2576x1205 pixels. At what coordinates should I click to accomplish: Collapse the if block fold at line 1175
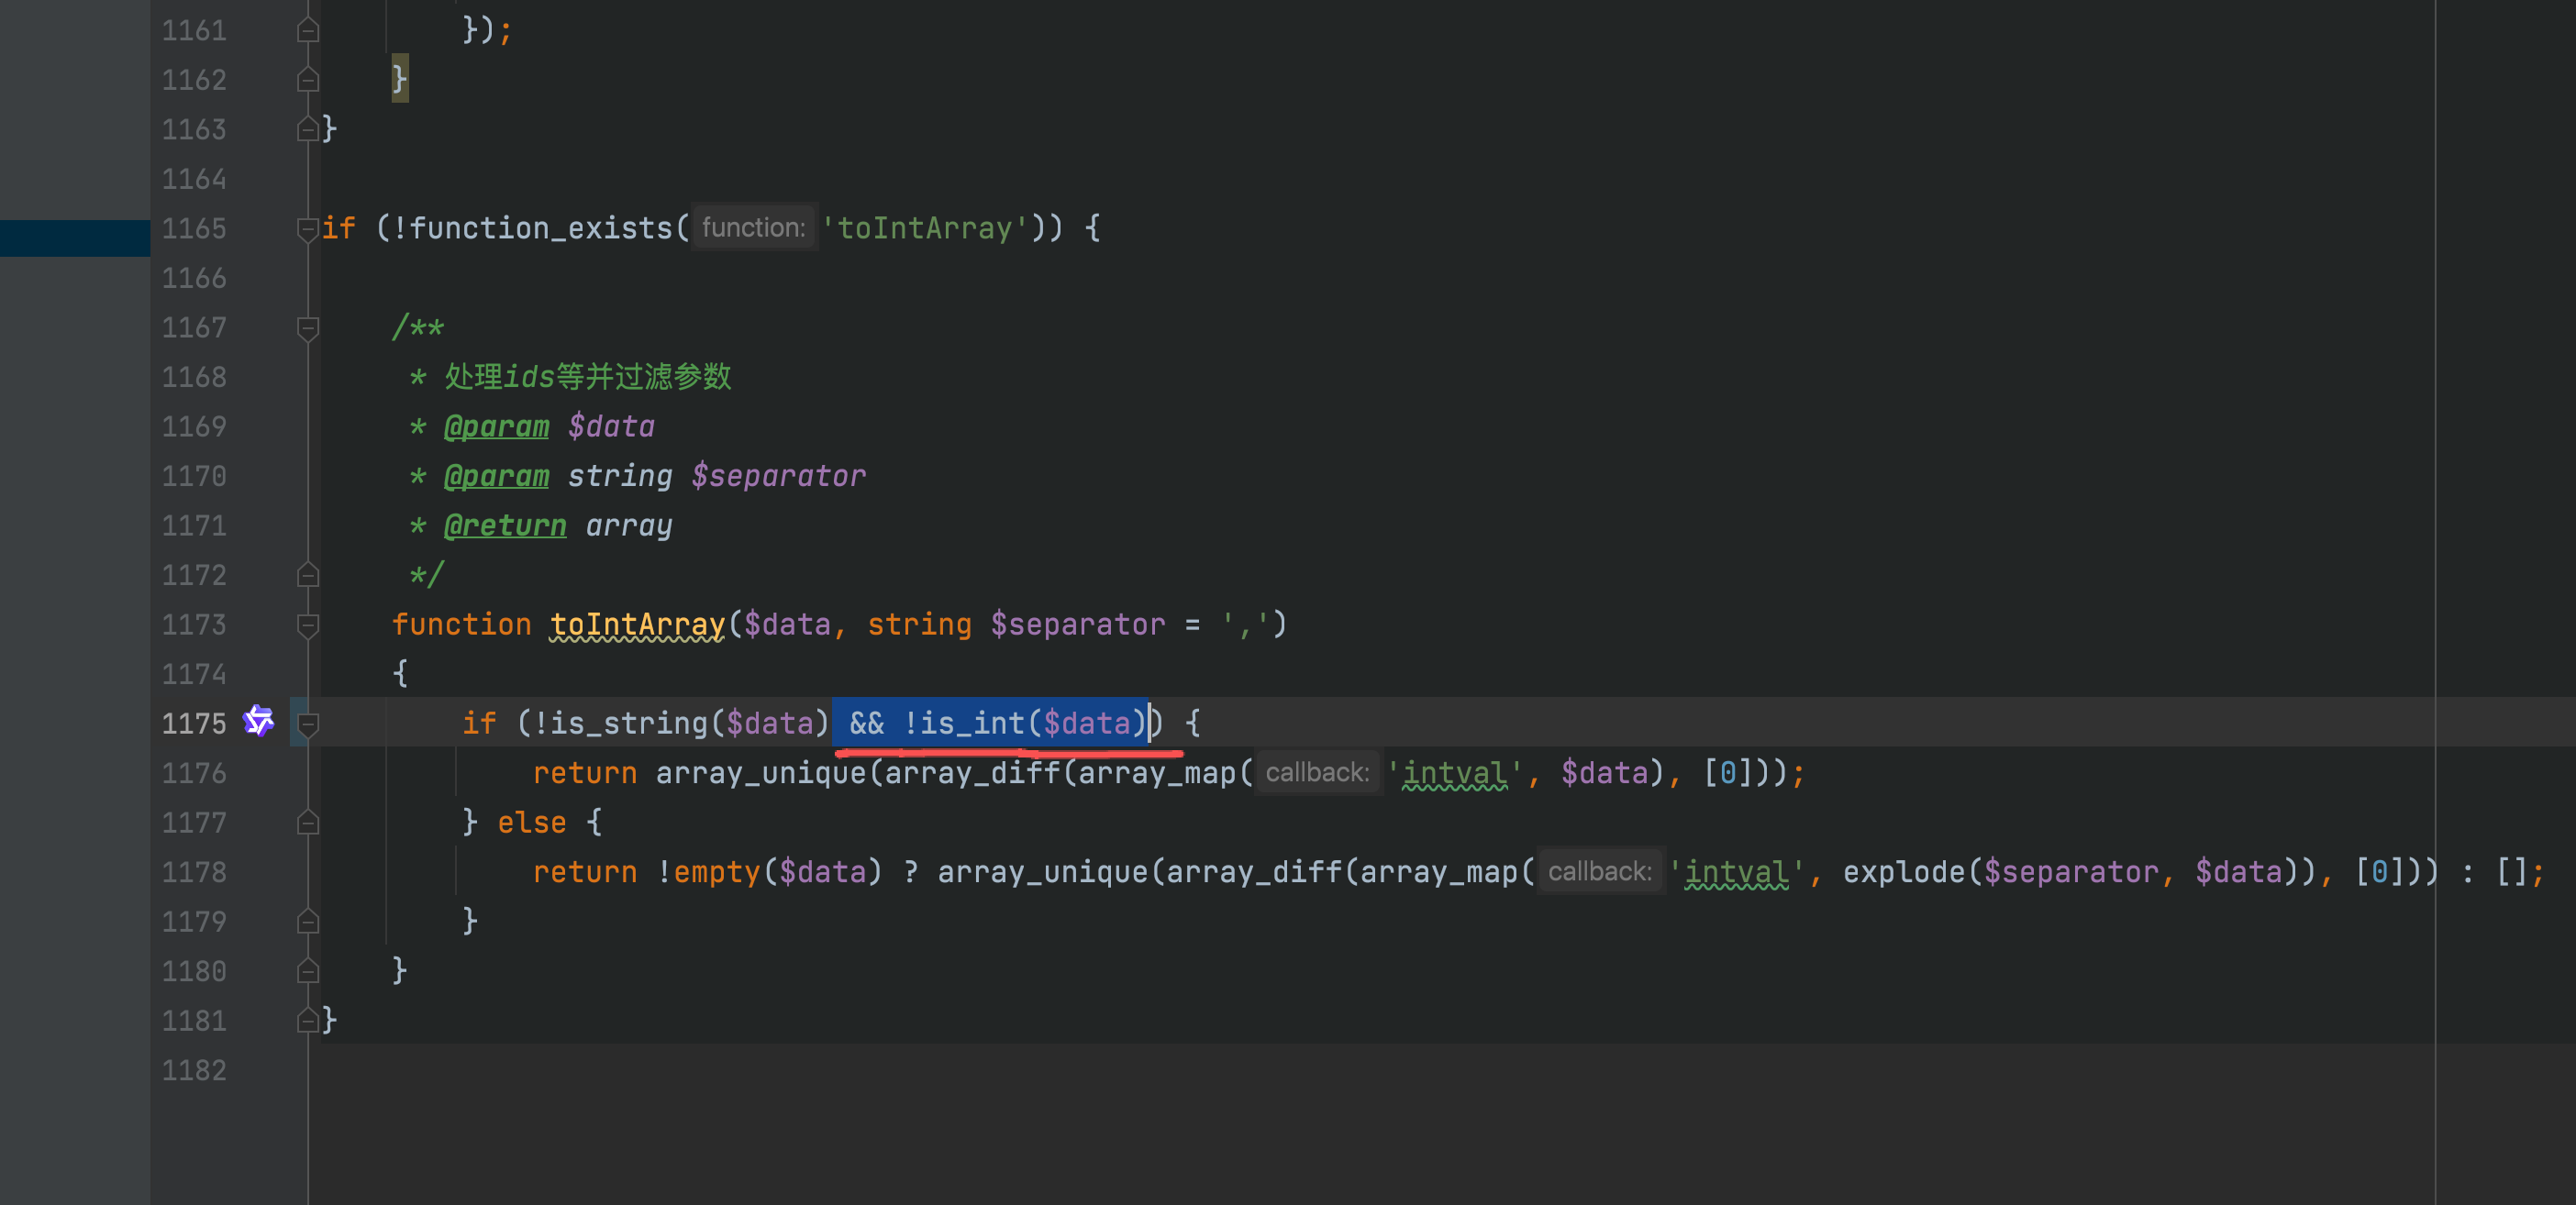pyautogui.click(x=308, y=724)
